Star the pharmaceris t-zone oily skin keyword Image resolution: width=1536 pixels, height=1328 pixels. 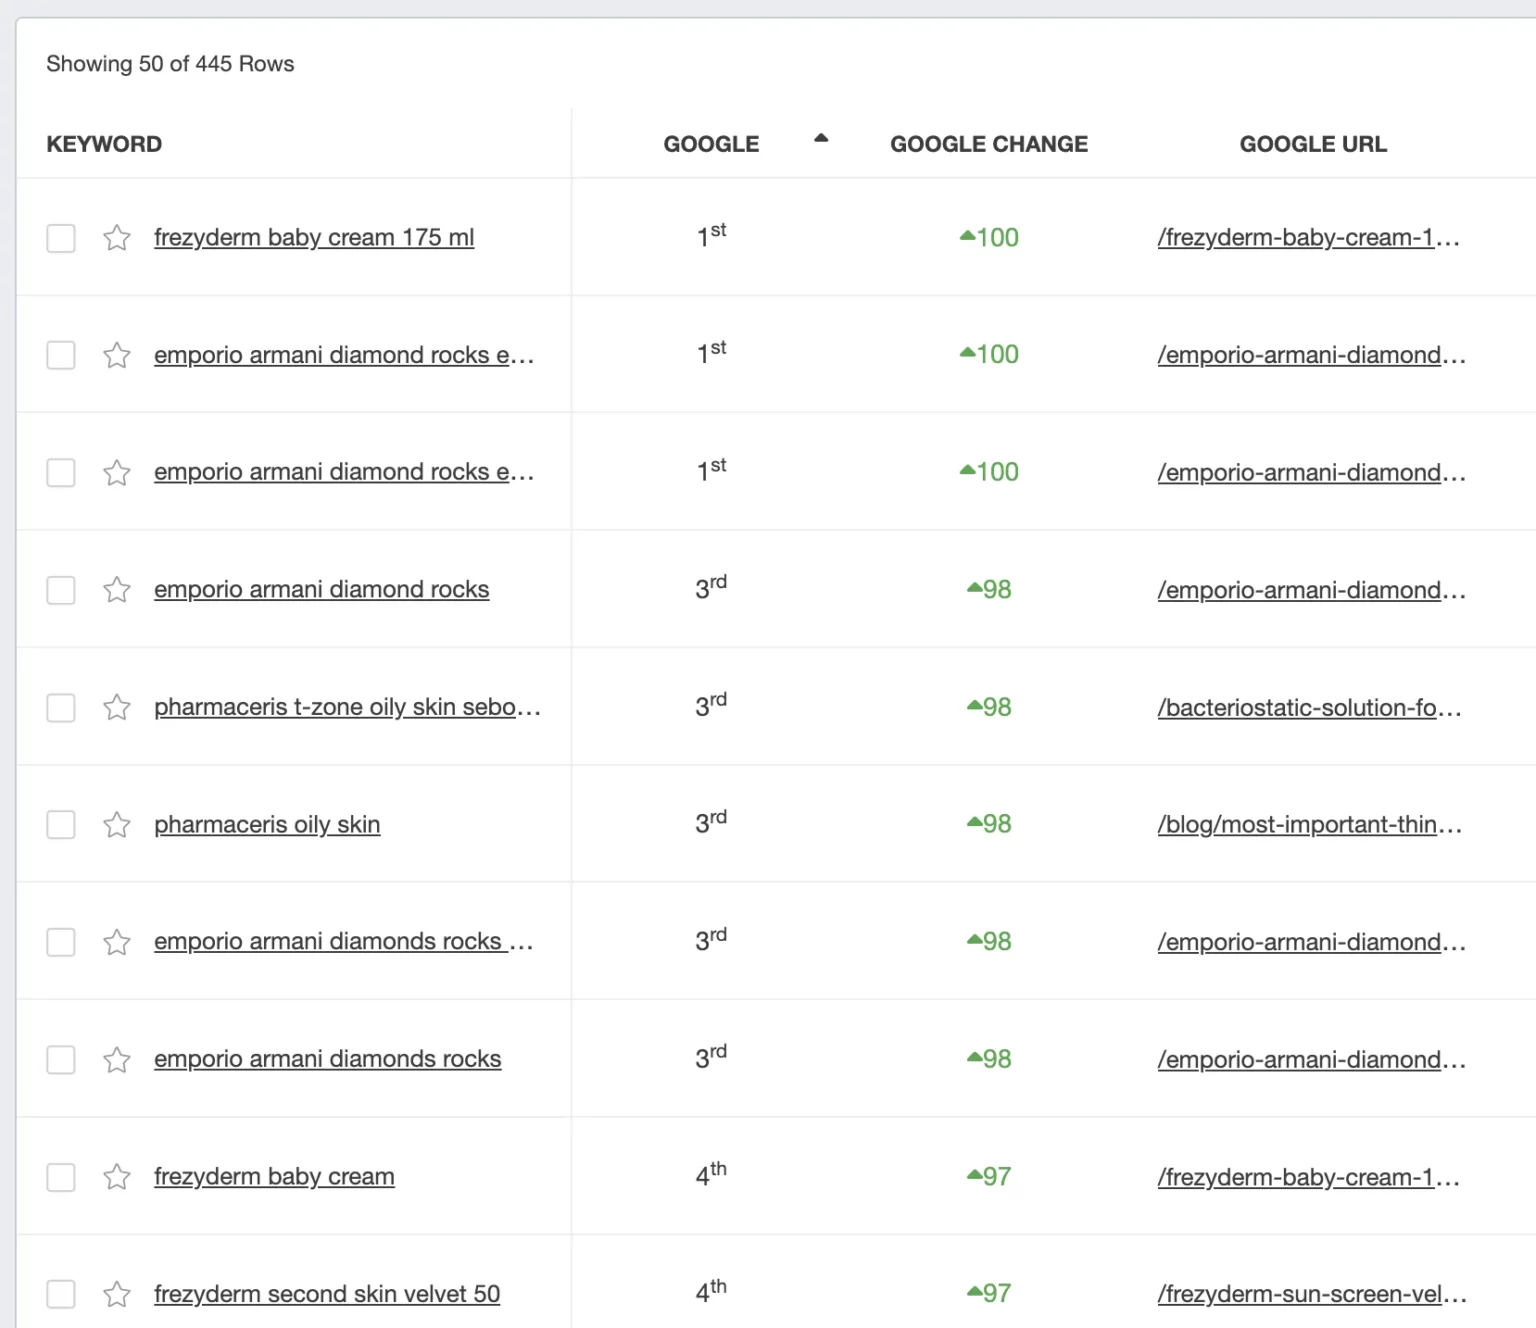click(117, 707)
